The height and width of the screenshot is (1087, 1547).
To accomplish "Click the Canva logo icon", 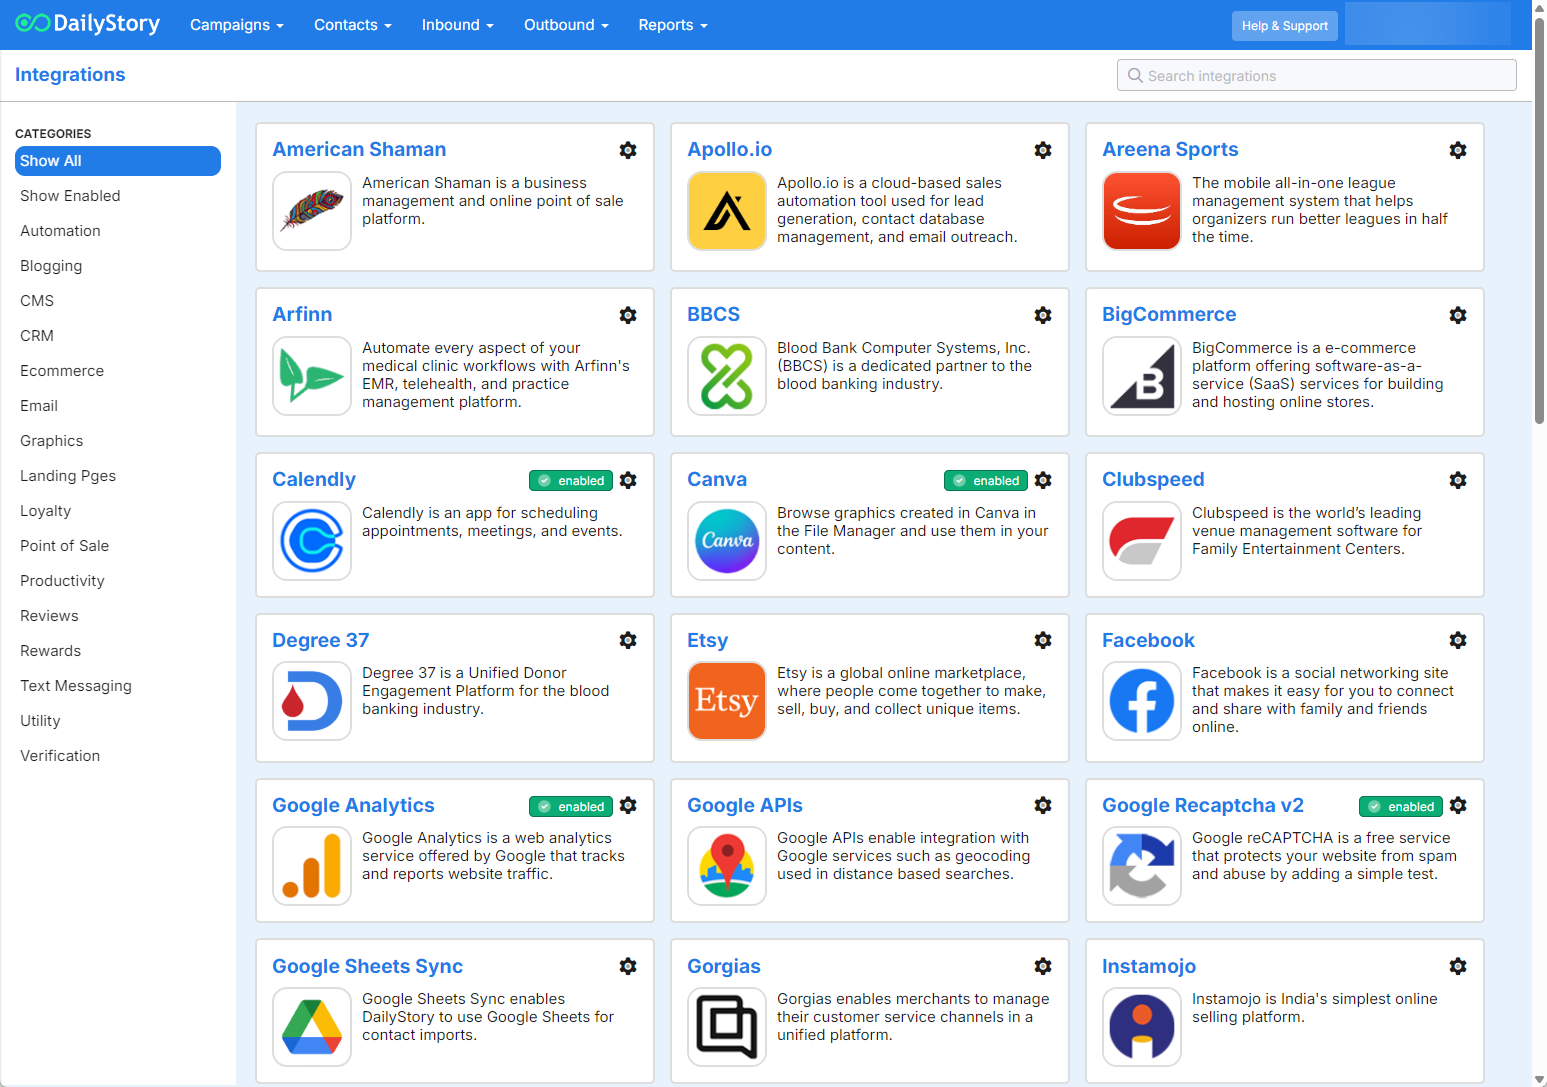I will [727, 541].
